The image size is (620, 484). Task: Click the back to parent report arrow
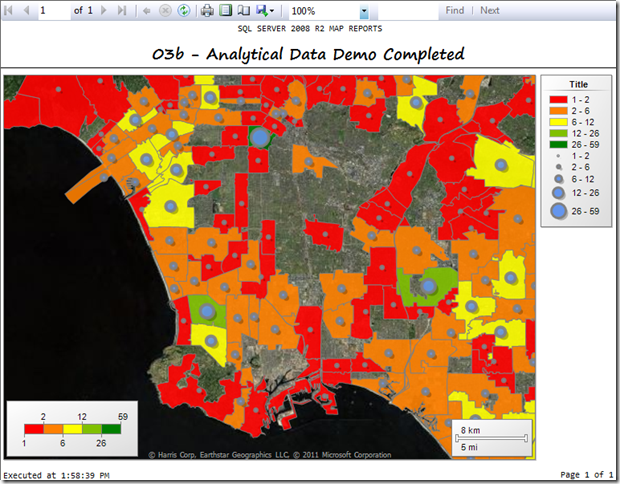pos(147,11)
